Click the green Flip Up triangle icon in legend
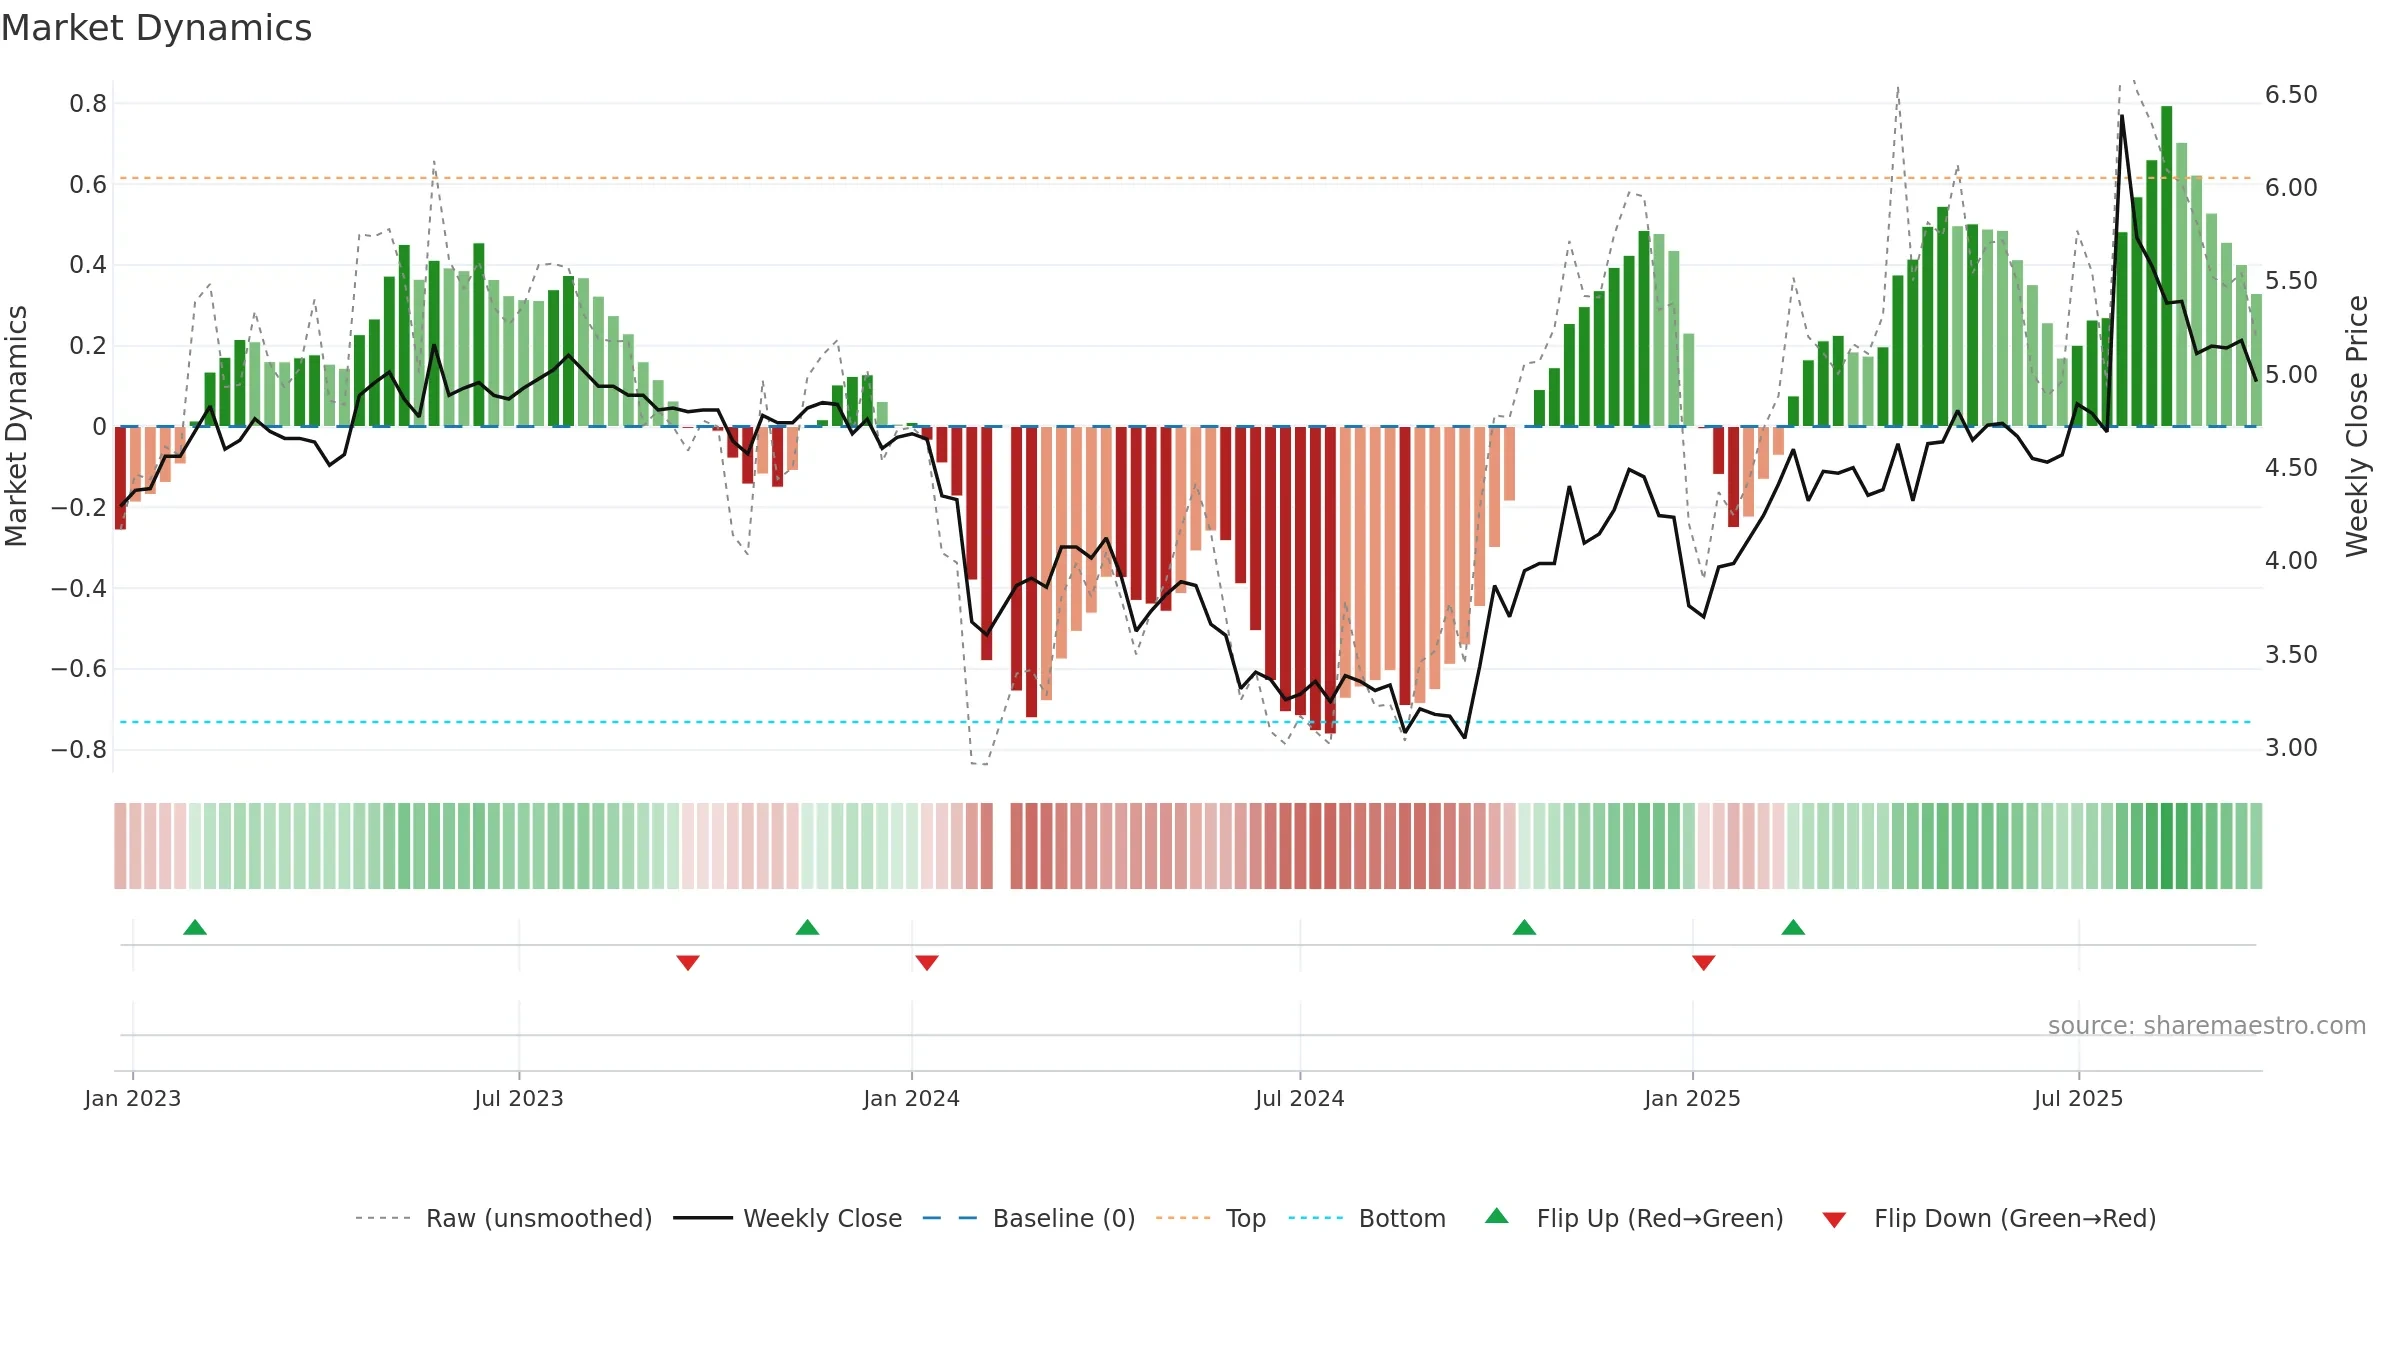 [1497, 1216]
